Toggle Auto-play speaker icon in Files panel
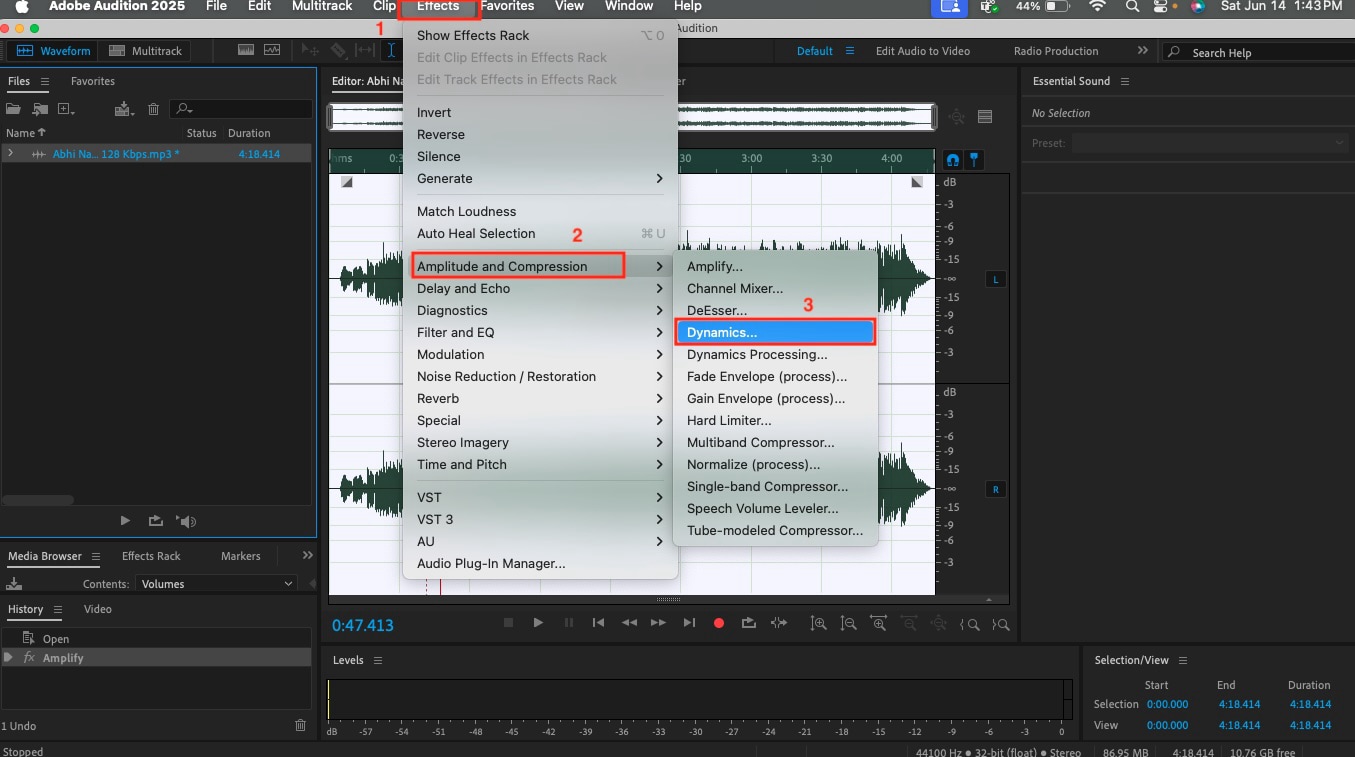 click(187, 520)
